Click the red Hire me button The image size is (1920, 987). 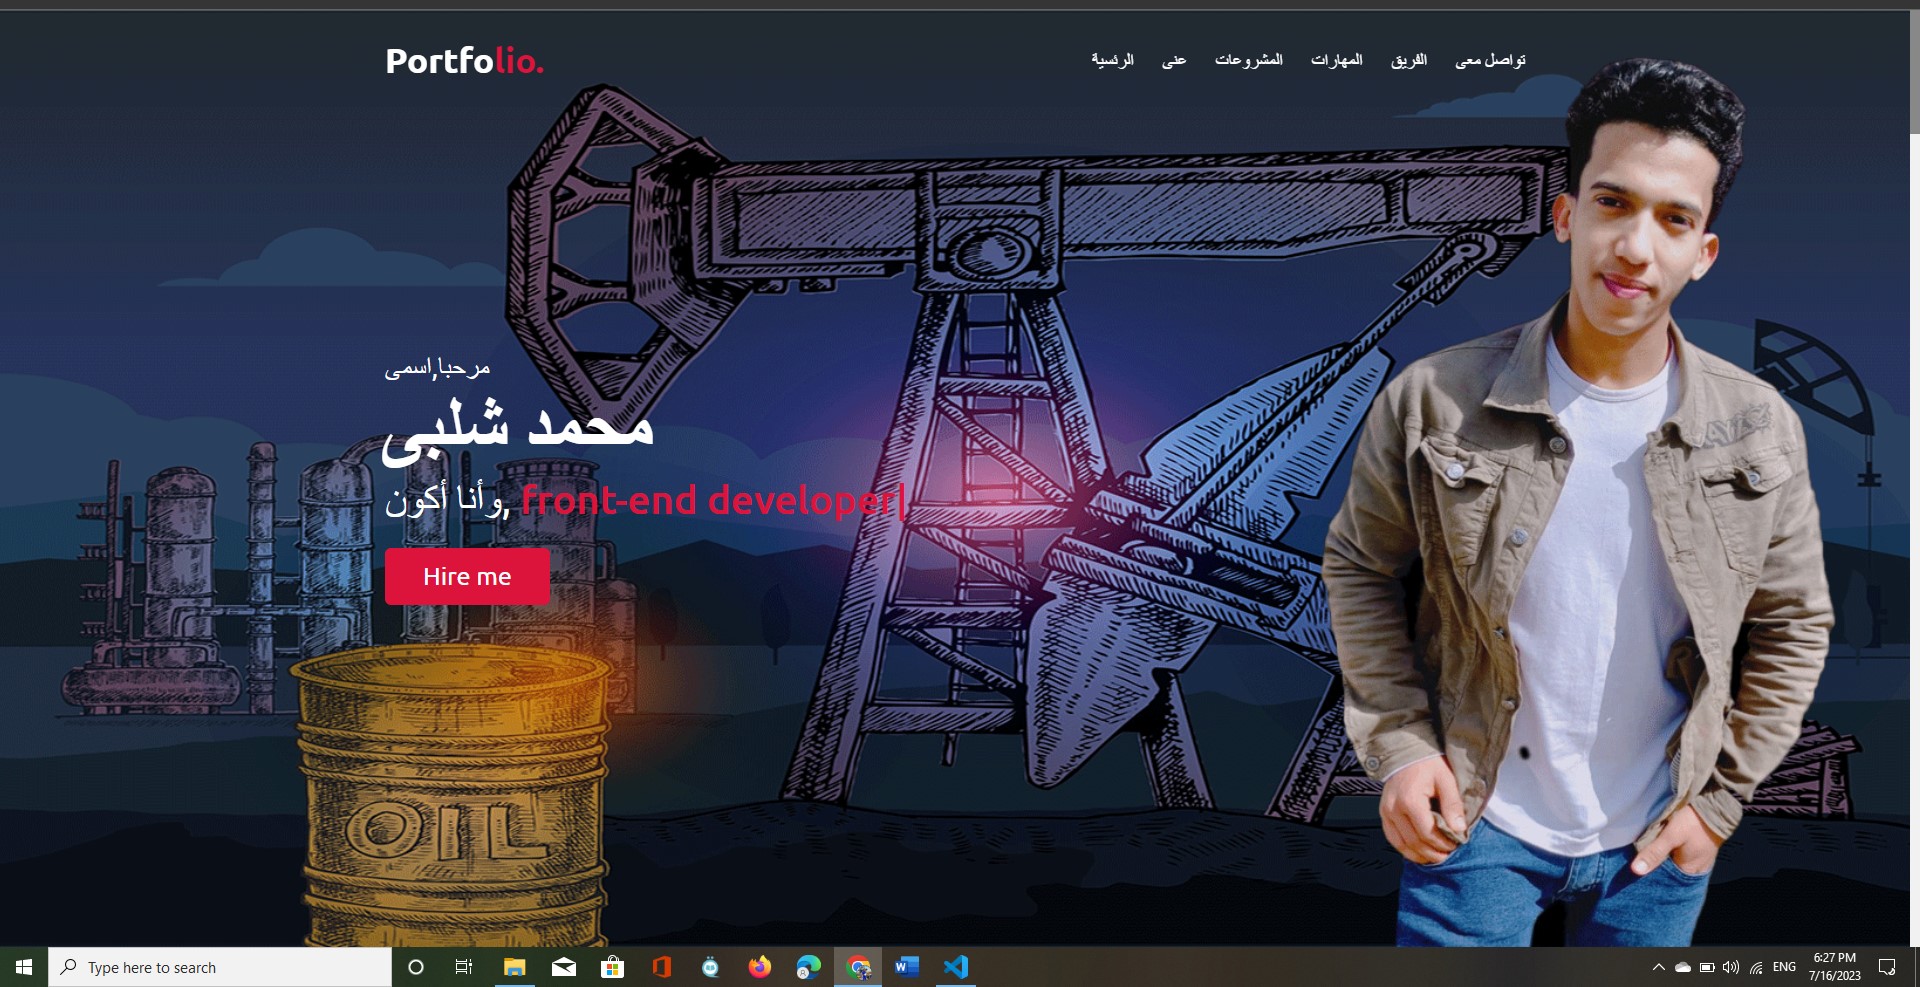point(467,577)
